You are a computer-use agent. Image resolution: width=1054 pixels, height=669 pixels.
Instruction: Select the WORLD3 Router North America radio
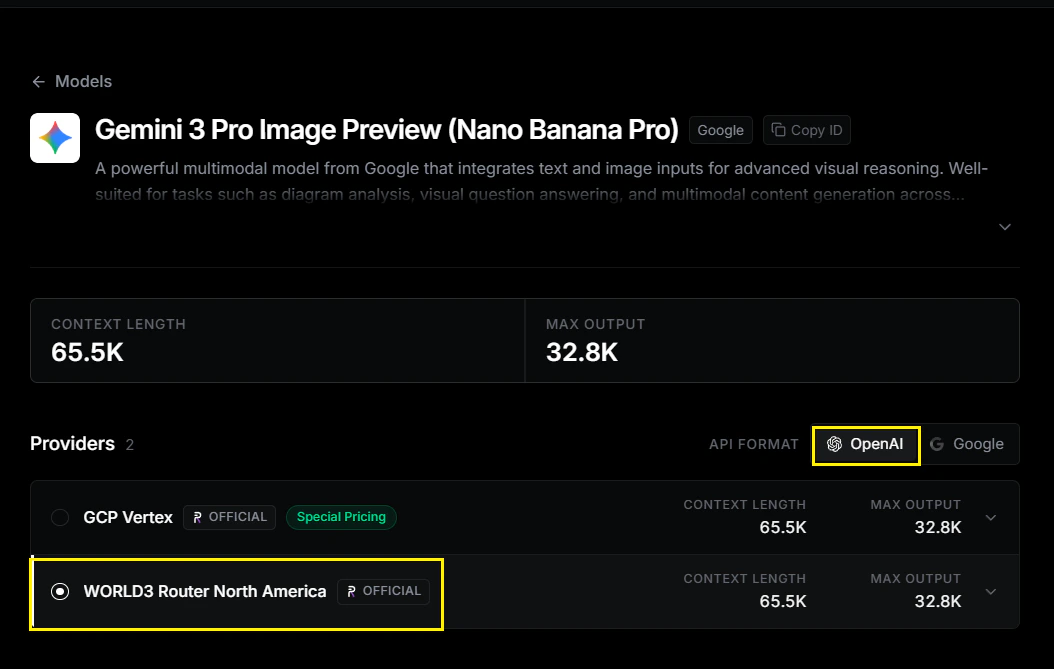(60, 591)
